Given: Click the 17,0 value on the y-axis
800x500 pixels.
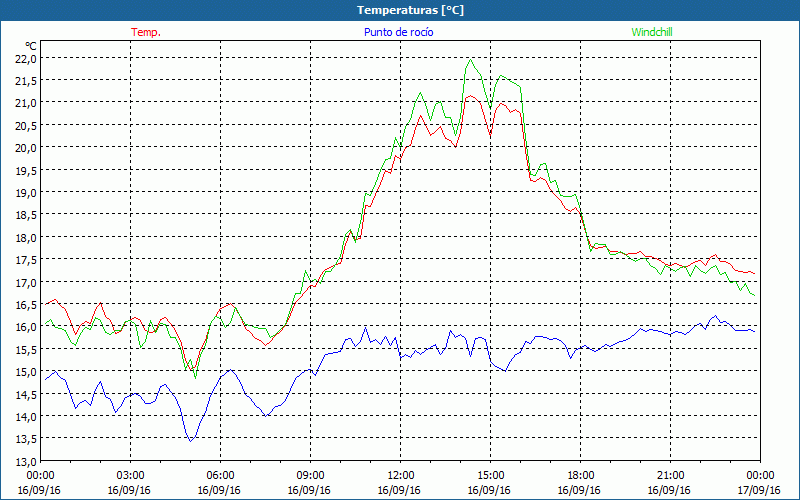Looking at the screenshot, I should (x=27, y=282).
